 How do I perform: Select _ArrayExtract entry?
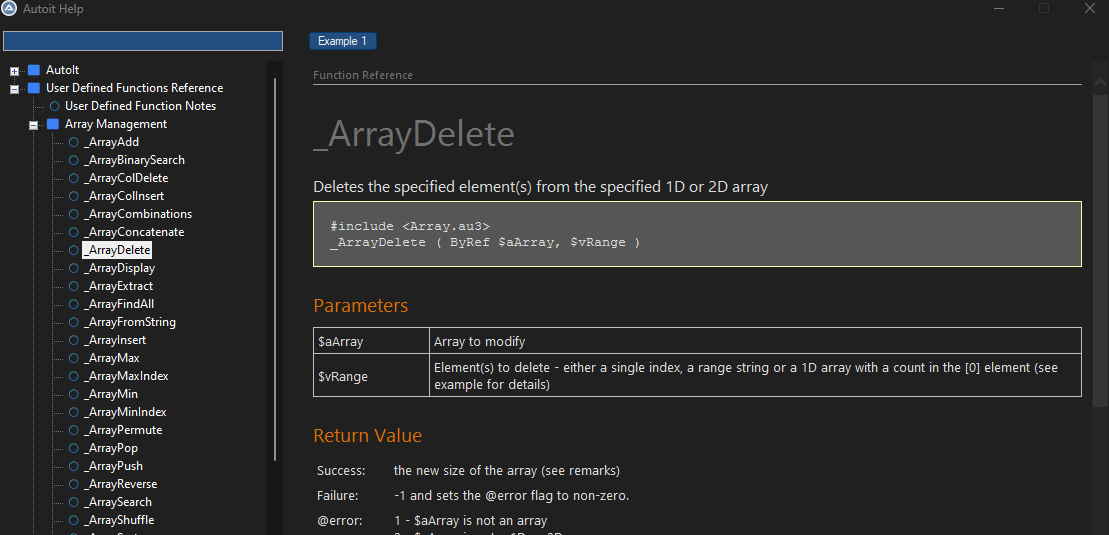point(117,286)
